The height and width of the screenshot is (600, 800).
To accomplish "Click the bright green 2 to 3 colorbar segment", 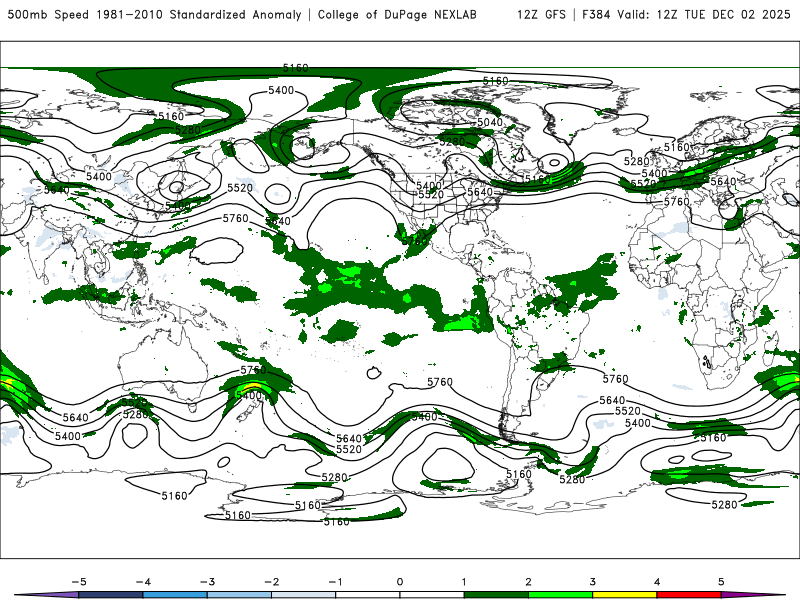I will tap(560, 595).
